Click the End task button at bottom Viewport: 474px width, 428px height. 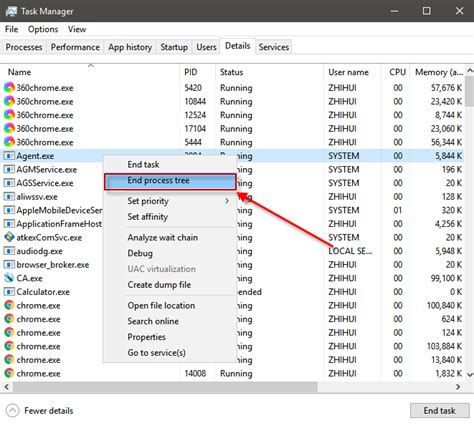coord(439,411)
